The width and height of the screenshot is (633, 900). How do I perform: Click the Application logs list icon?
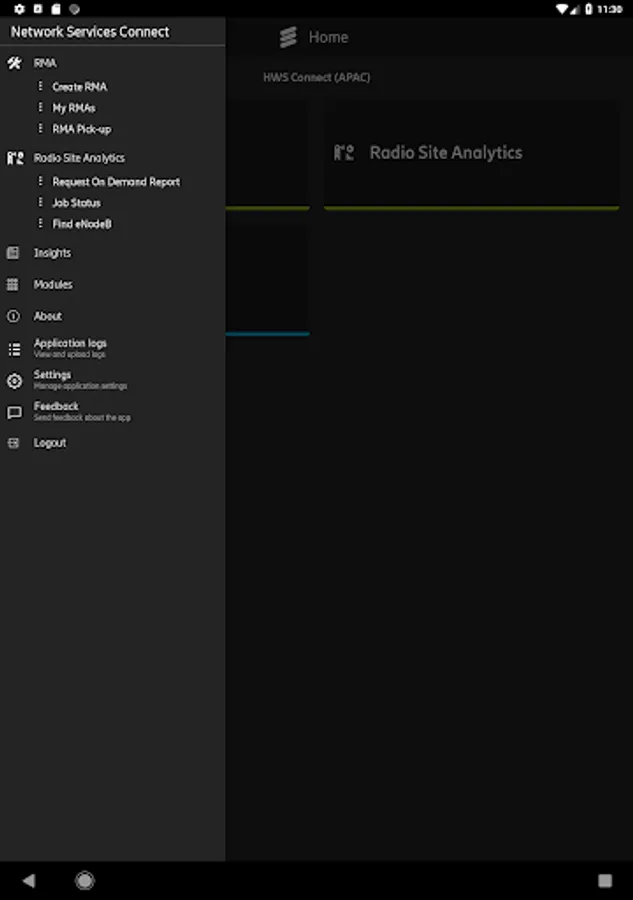pyautogui.click(x=14, y=349)
